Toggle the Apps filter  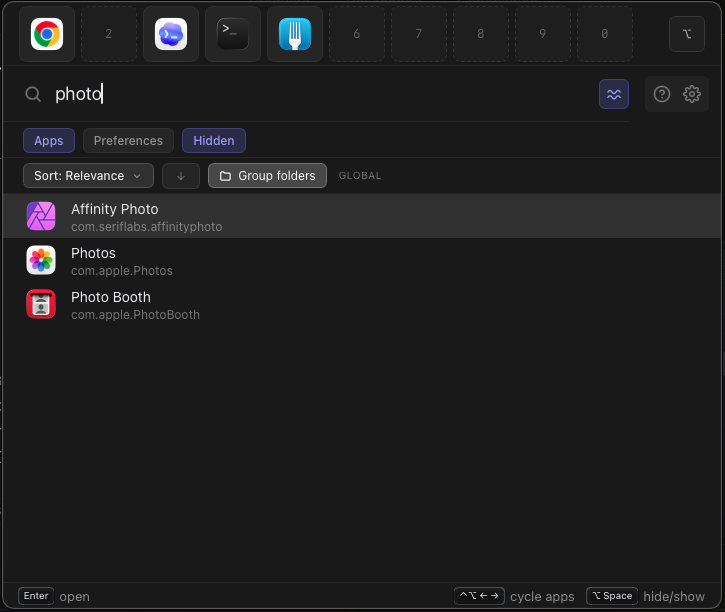pos(49,141)
